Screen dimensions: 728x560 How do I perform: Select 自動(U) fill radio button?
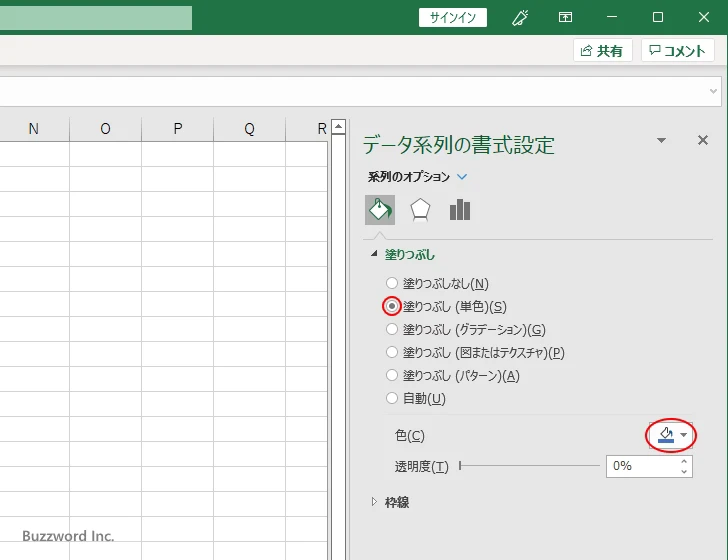[x=392, y=398]
